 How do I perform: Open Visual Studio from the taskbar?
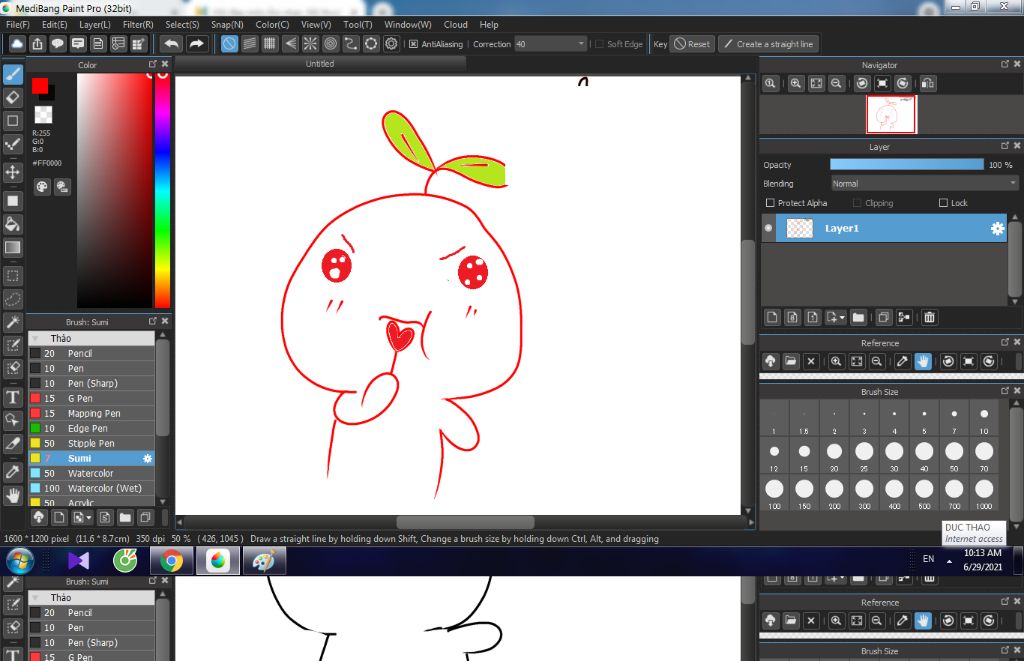[78, 560]
